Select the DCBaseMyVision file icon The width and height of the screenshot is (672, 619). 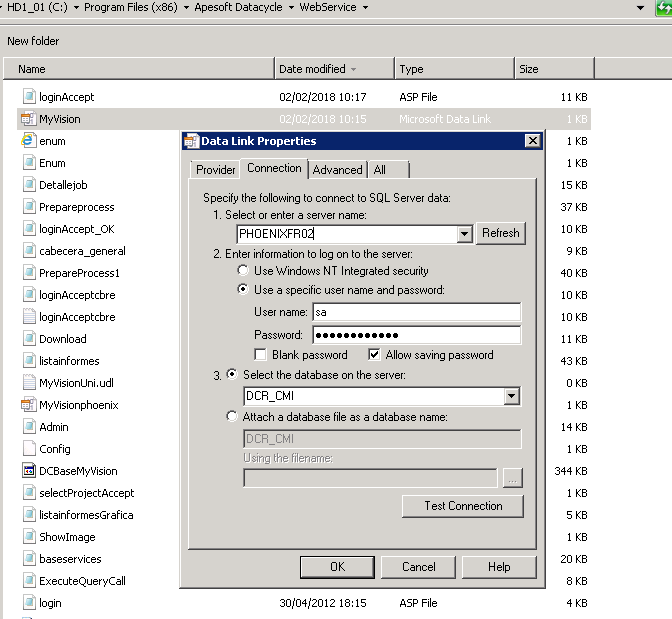[28, 471]
